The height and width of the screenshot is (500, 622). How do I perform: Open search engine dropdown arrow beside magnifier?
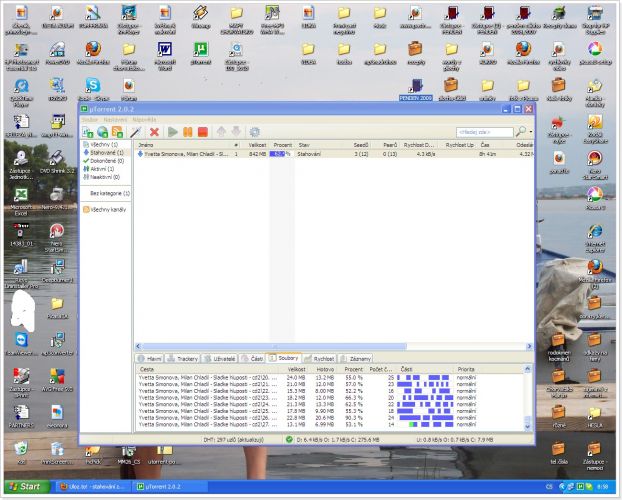pos(531,132)
